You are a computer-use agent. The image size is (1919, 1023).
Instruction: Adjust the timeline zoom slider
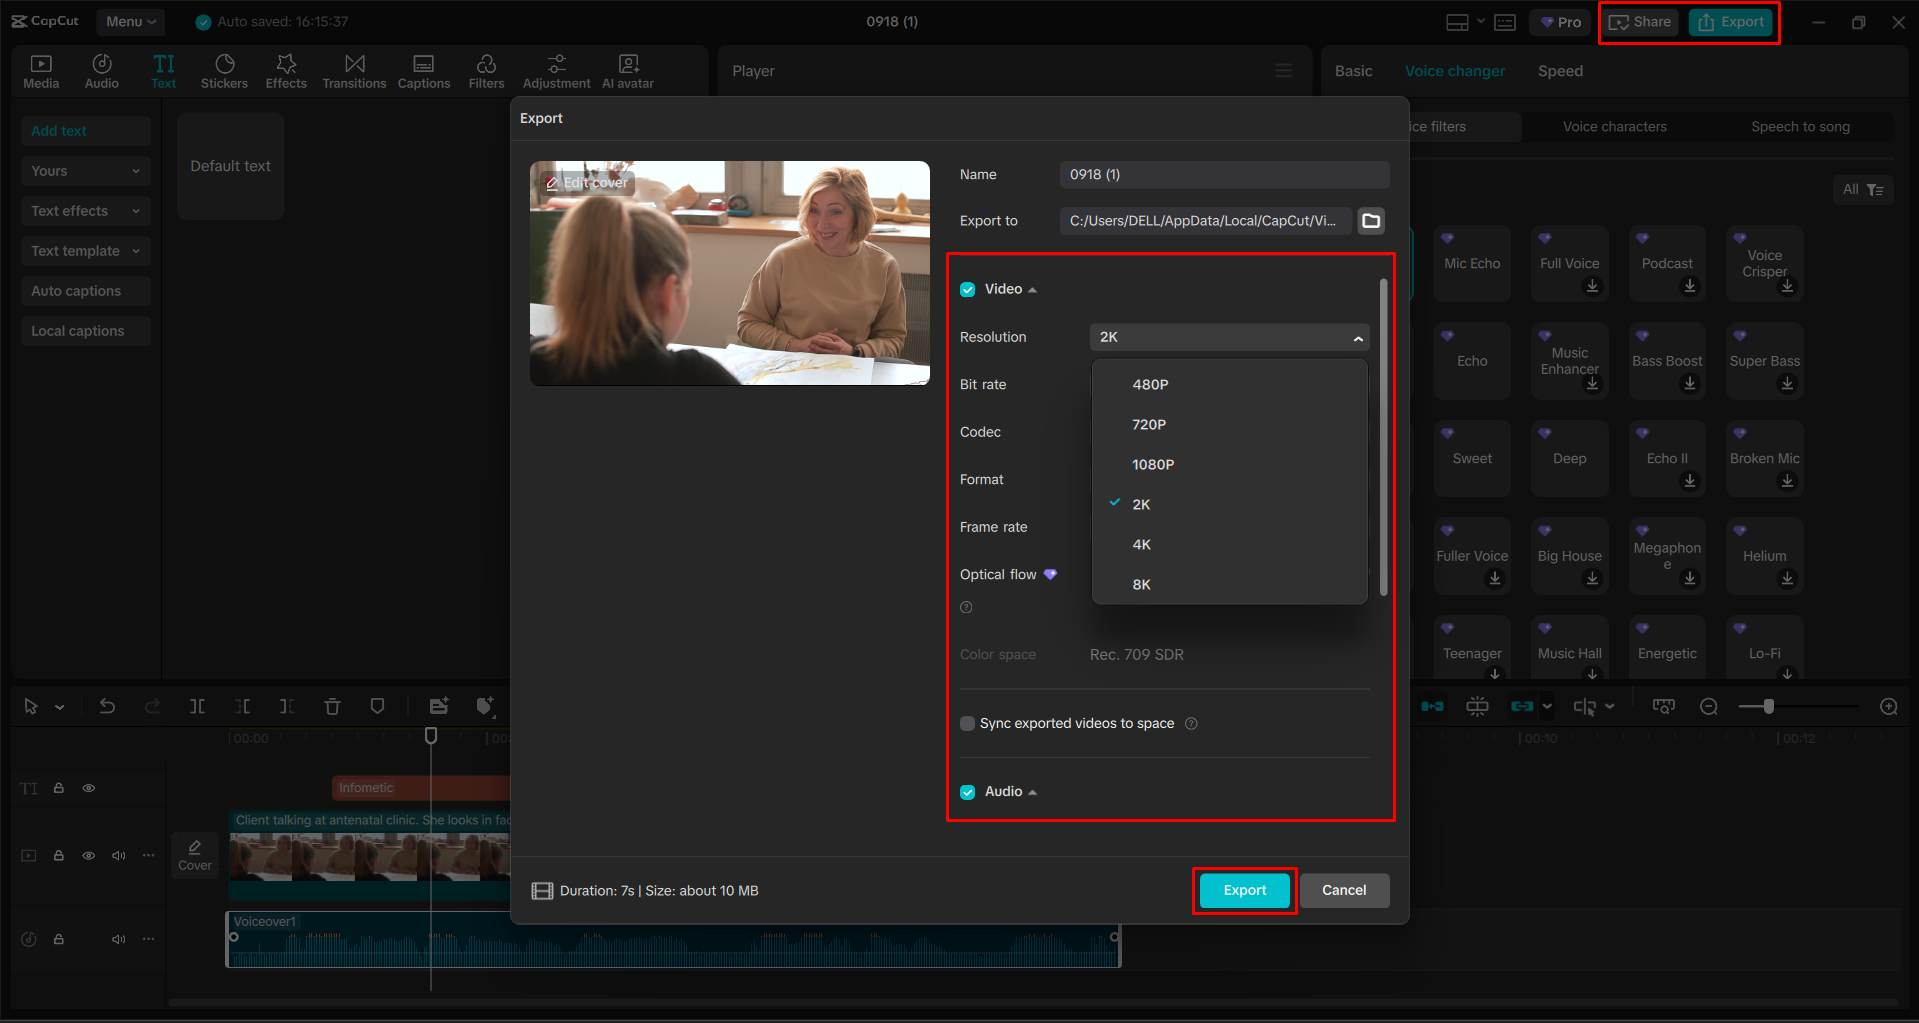tap(1768, 706)
